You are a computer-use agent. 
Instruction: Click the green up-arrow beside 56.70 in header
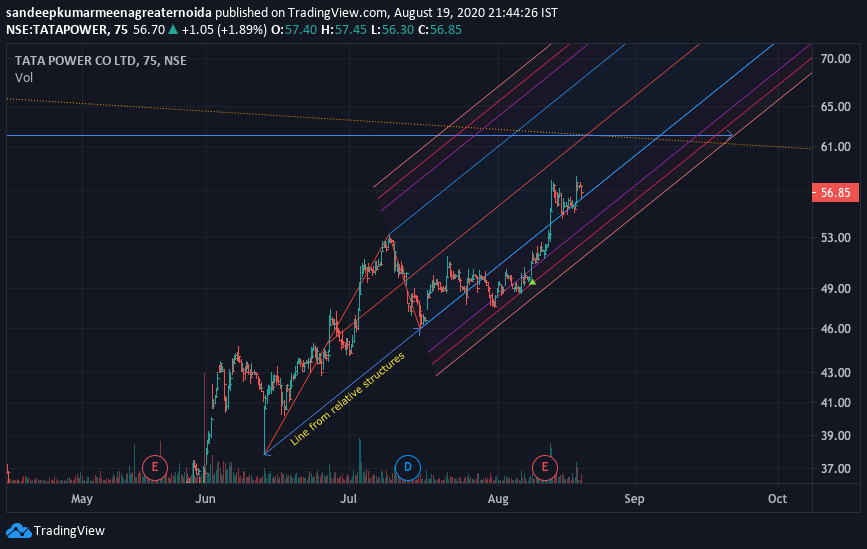[173, 29]
